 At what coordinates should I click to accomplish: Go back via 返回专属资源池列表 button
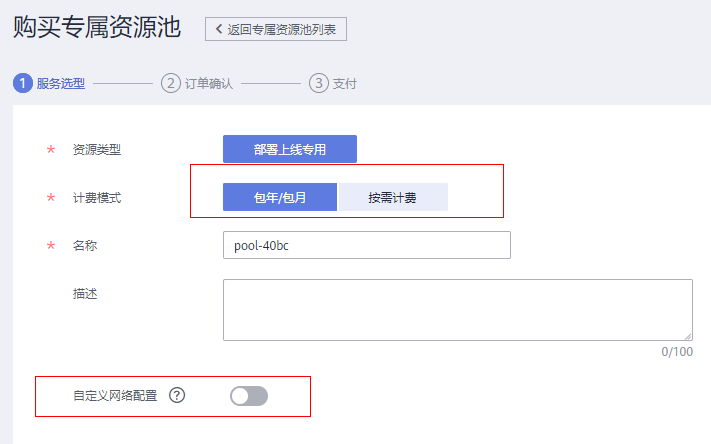tap(276, 29)
